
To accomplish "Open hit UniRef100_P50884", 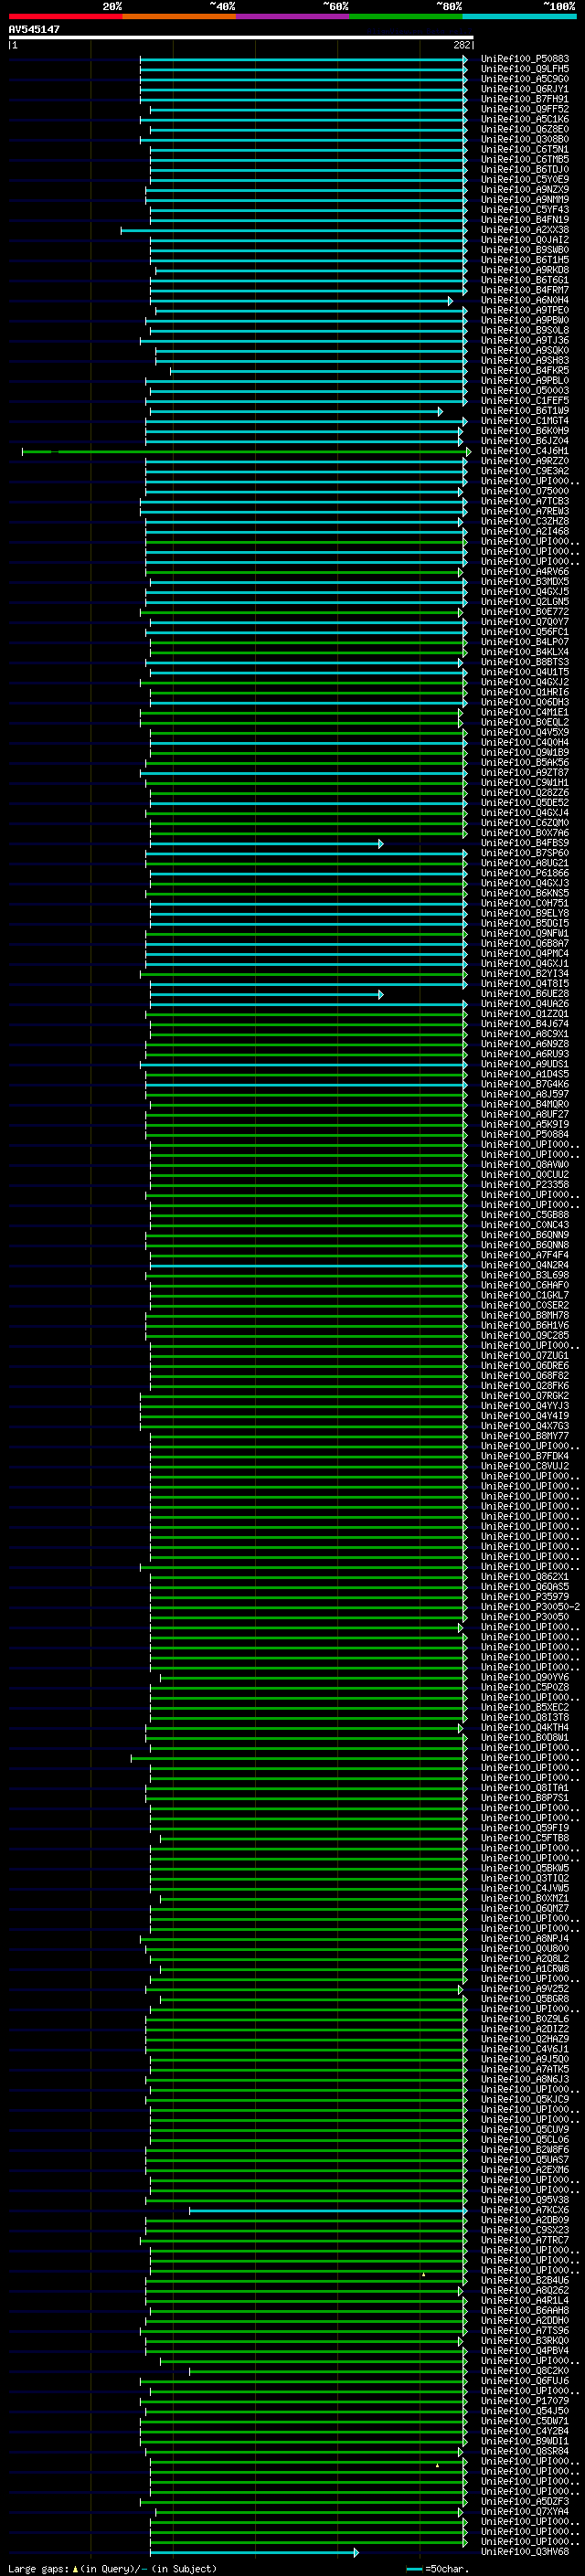I will pyautogui.click(x=525, y=1135).
